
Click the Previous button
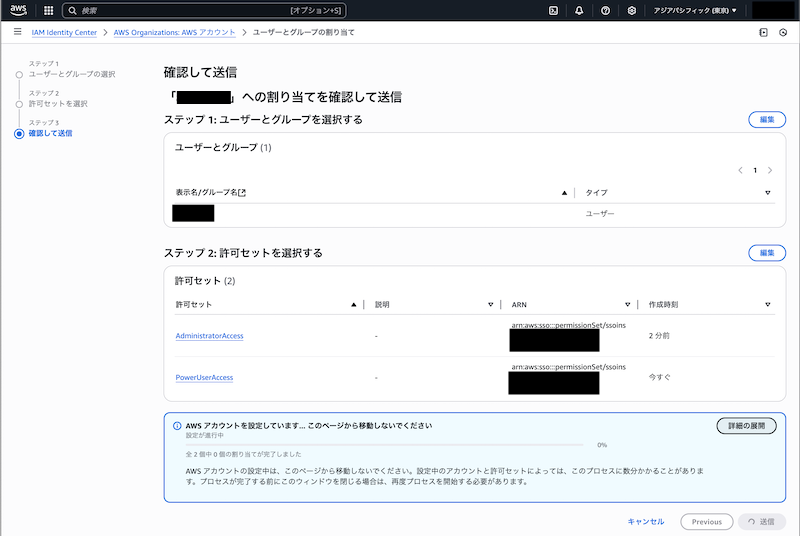point(707,522)
